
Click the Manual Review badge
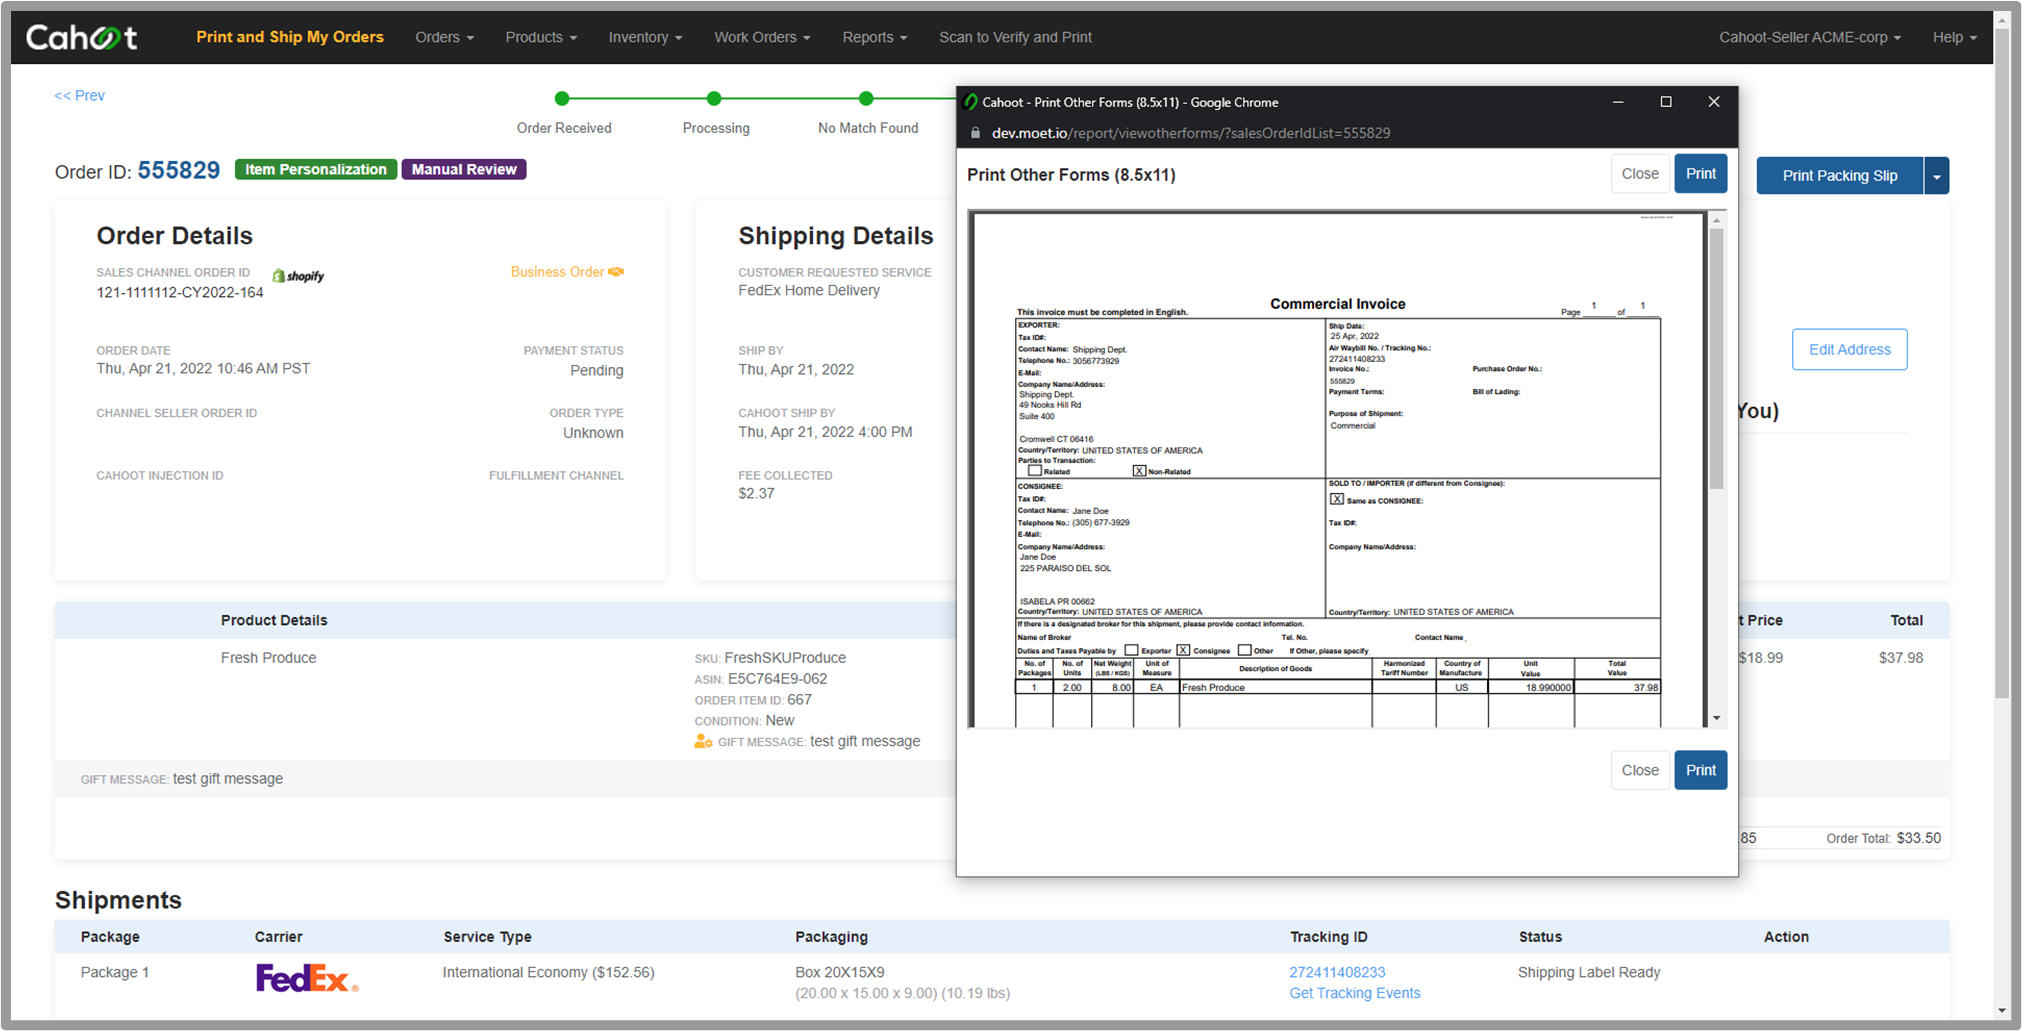[x=464, y=170]
